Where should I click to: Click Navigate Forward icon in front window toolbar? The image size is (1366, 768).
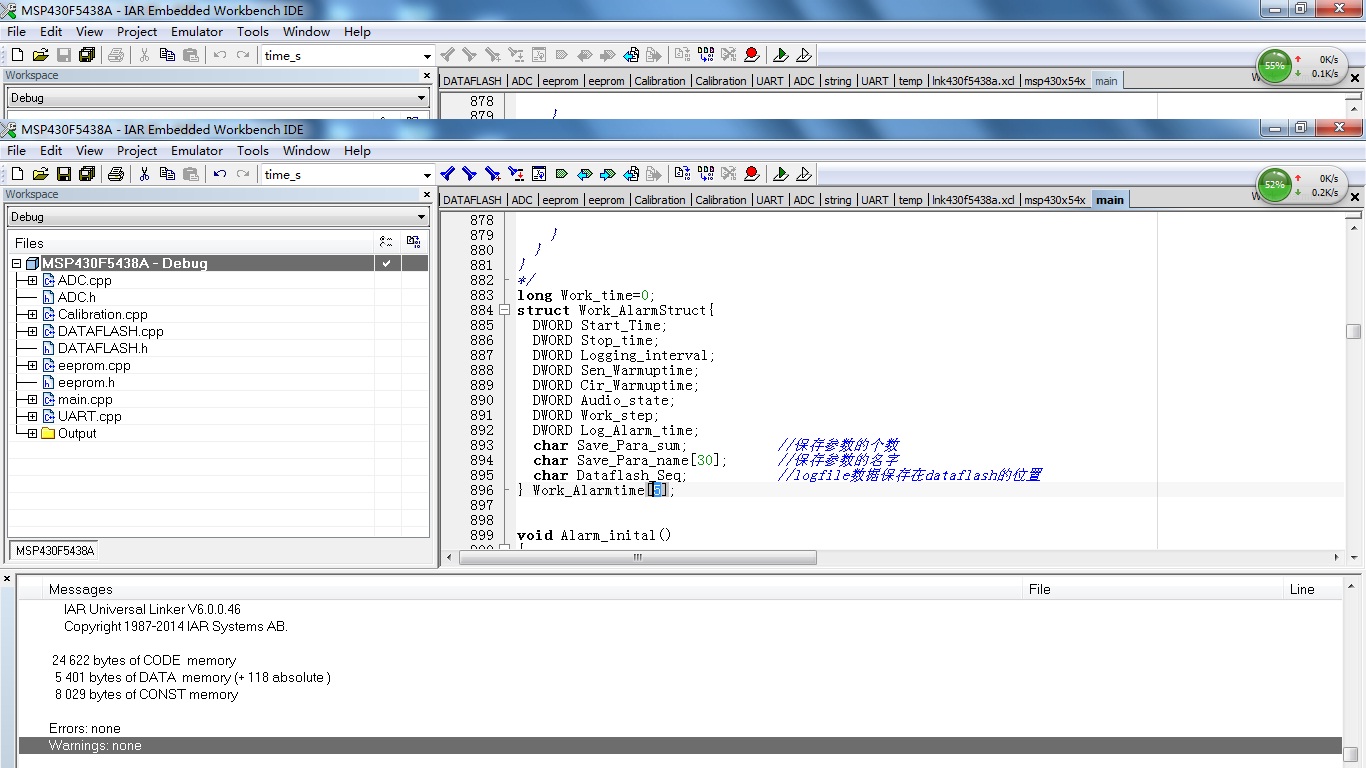[x=653, y=174]
